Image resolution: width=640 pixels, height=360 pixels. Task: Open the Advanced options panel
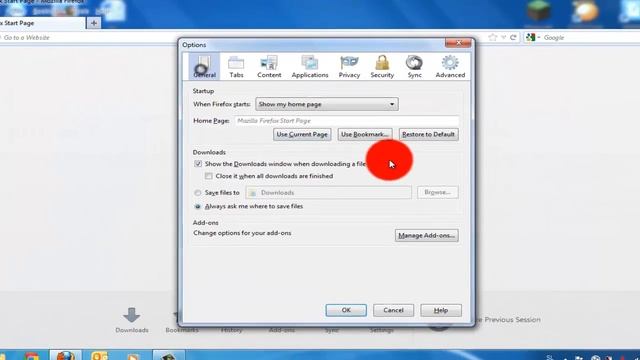450,66
